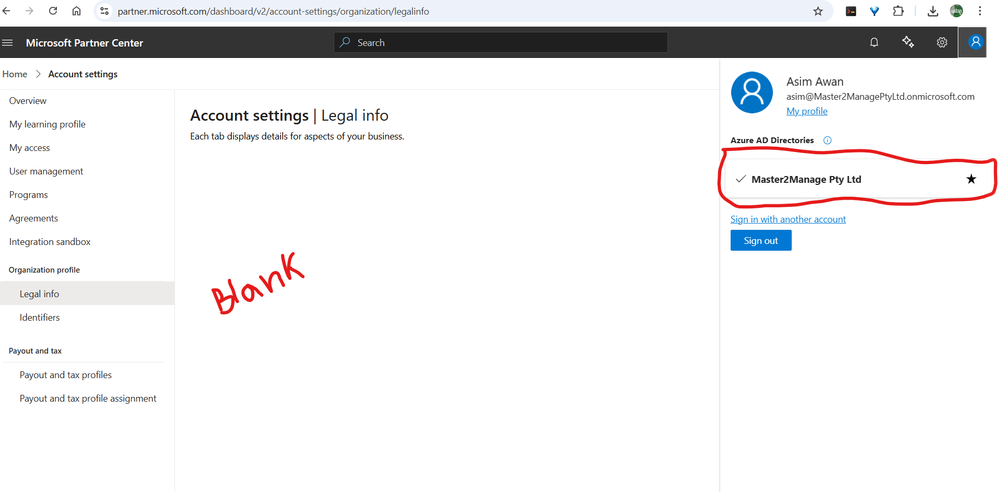Click the Organization profile section header

(x=45, y=270)
